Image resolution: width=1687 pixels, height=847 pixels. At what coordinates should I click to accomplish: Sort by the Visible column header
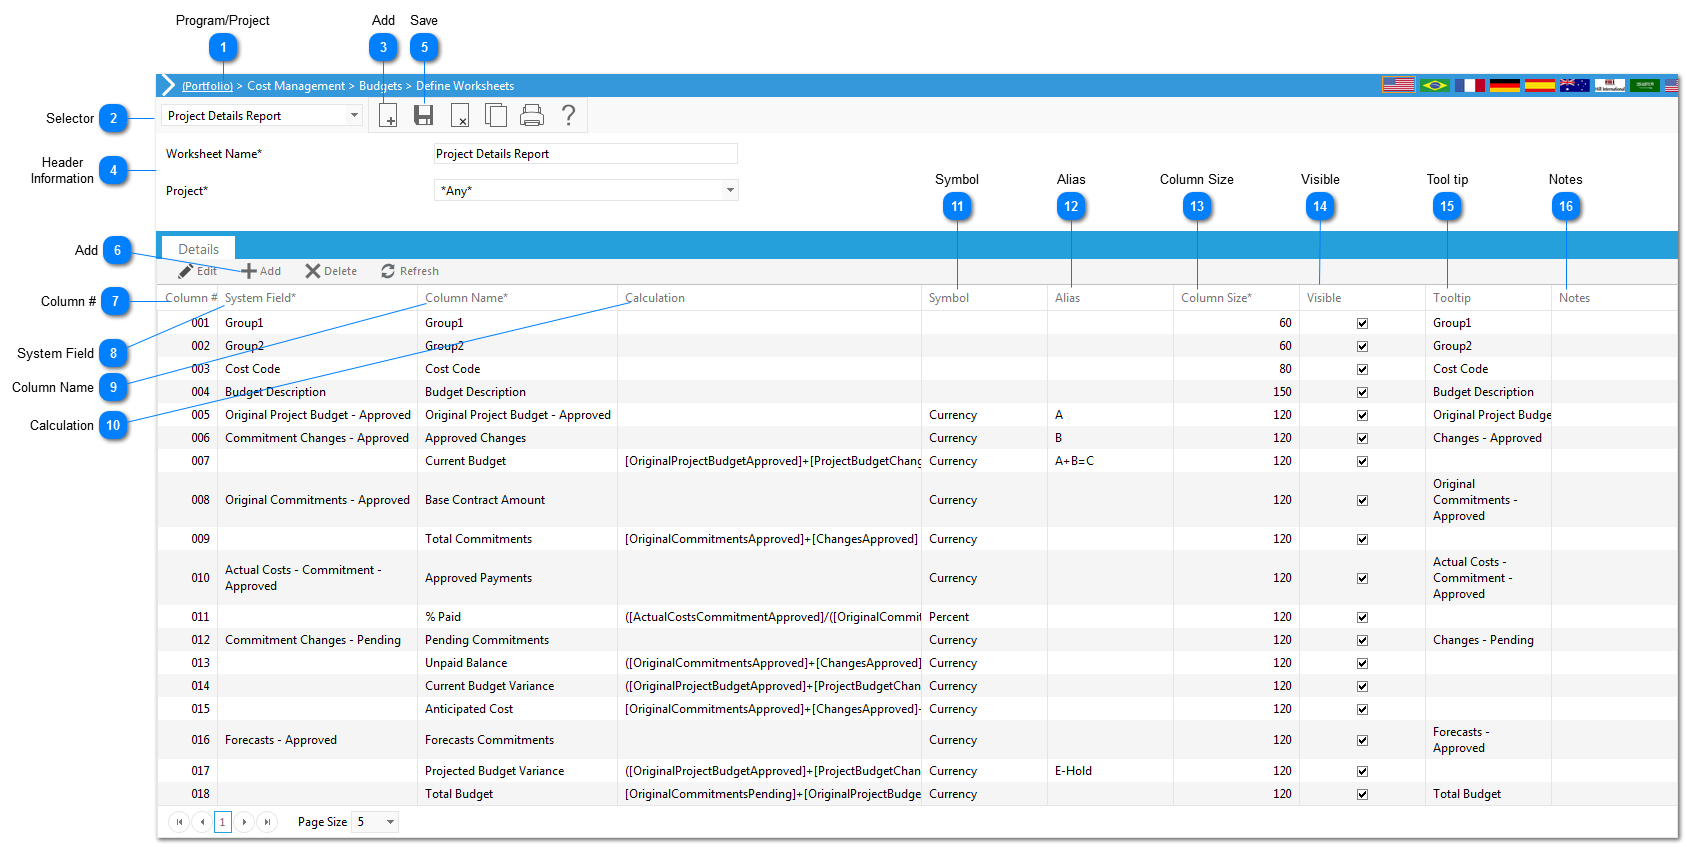pyautogui.click(x=1324, y=298)
